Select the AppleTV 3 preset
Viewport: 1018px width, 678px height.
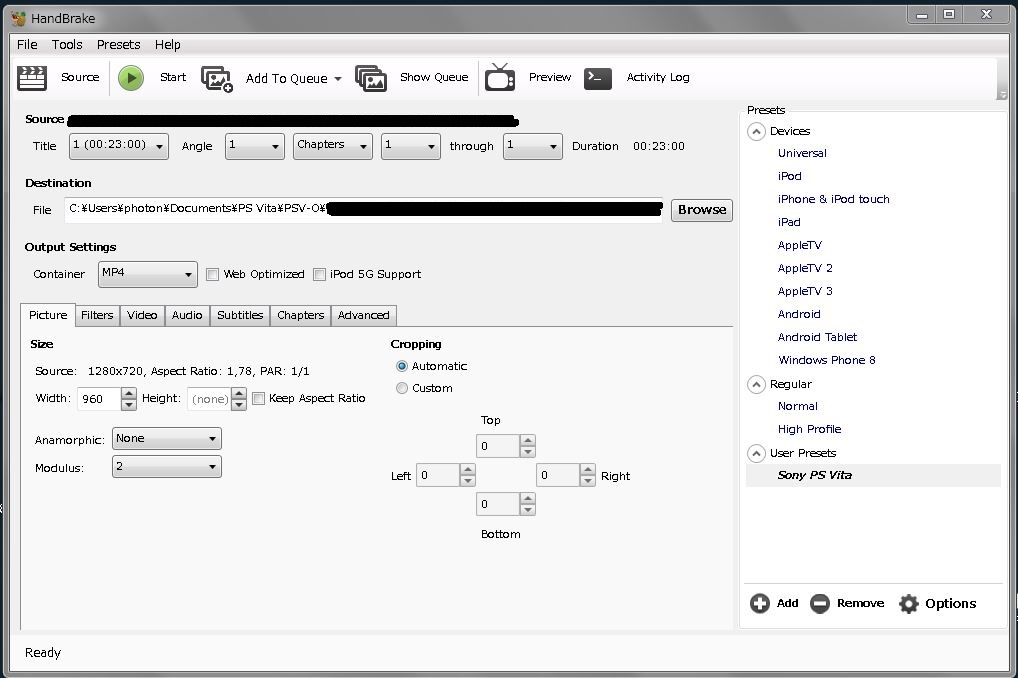click(x=805, y=291)
